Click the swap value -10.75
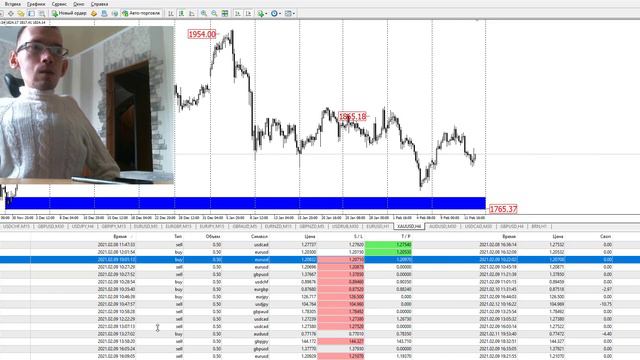640x360 pixels. coord(607,304)
